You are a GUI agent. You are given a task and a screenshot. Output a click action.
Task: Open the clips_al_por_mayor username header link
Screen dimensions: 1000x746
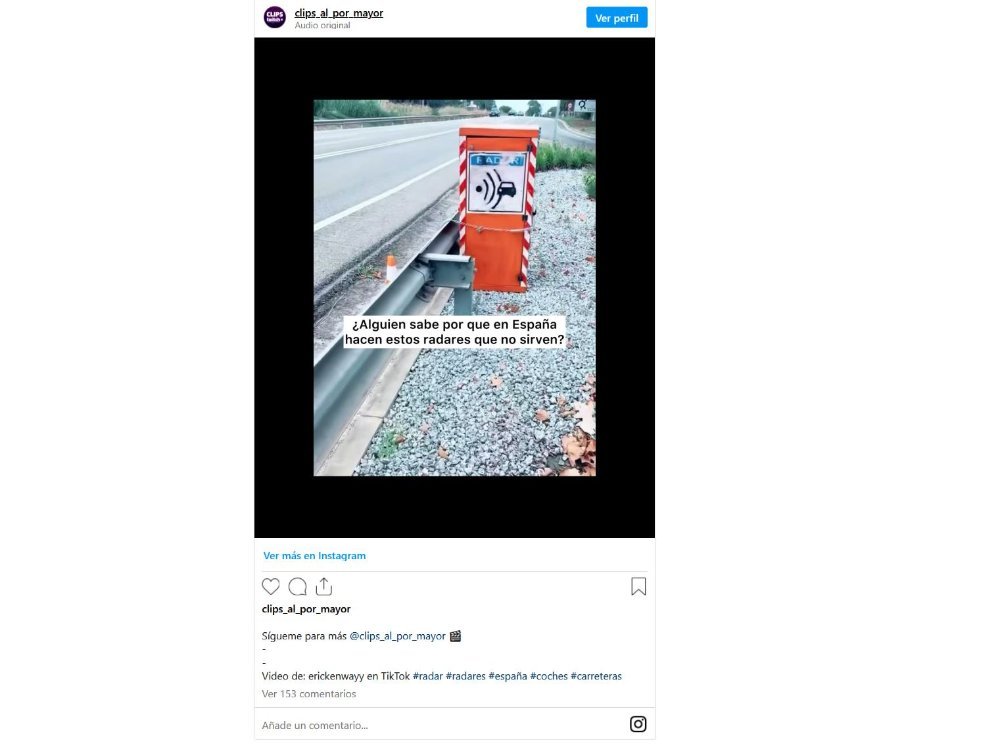point(339,13)
